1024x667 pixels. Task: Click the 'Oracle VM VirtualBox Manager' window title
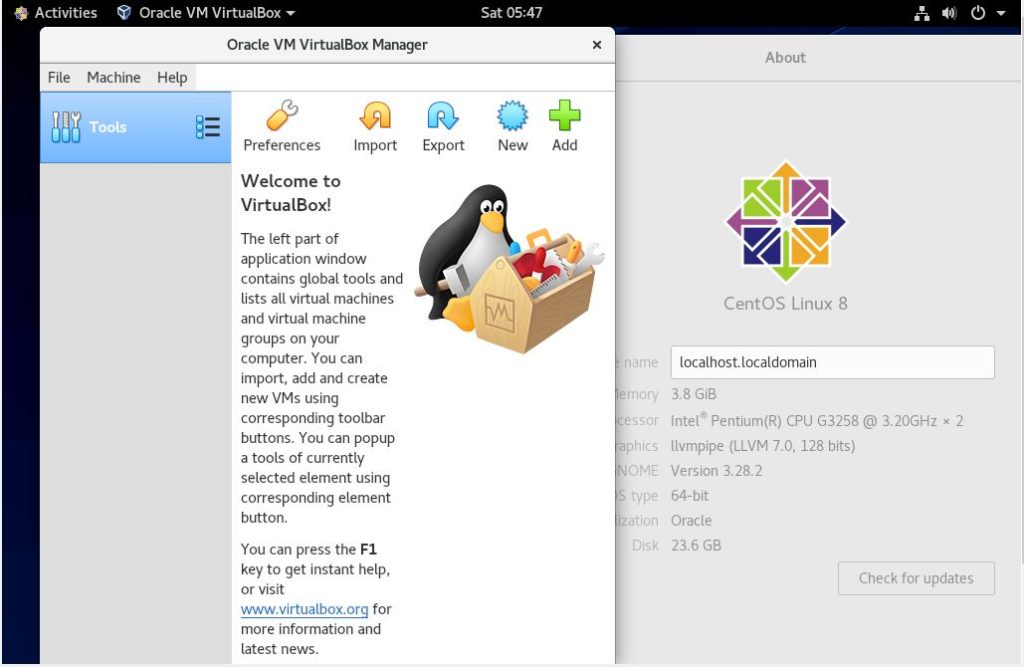327,45
